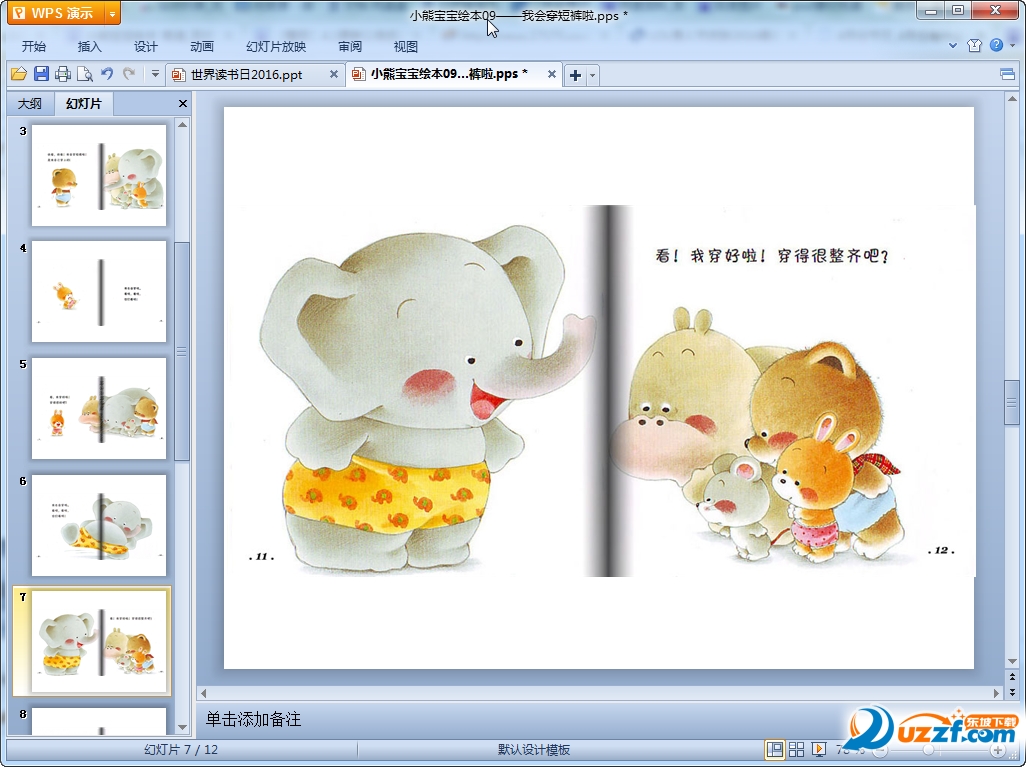1026x767 pixels.
Task: Click the 幻灯片 7 / 12 status text
Action: [181, 750]
